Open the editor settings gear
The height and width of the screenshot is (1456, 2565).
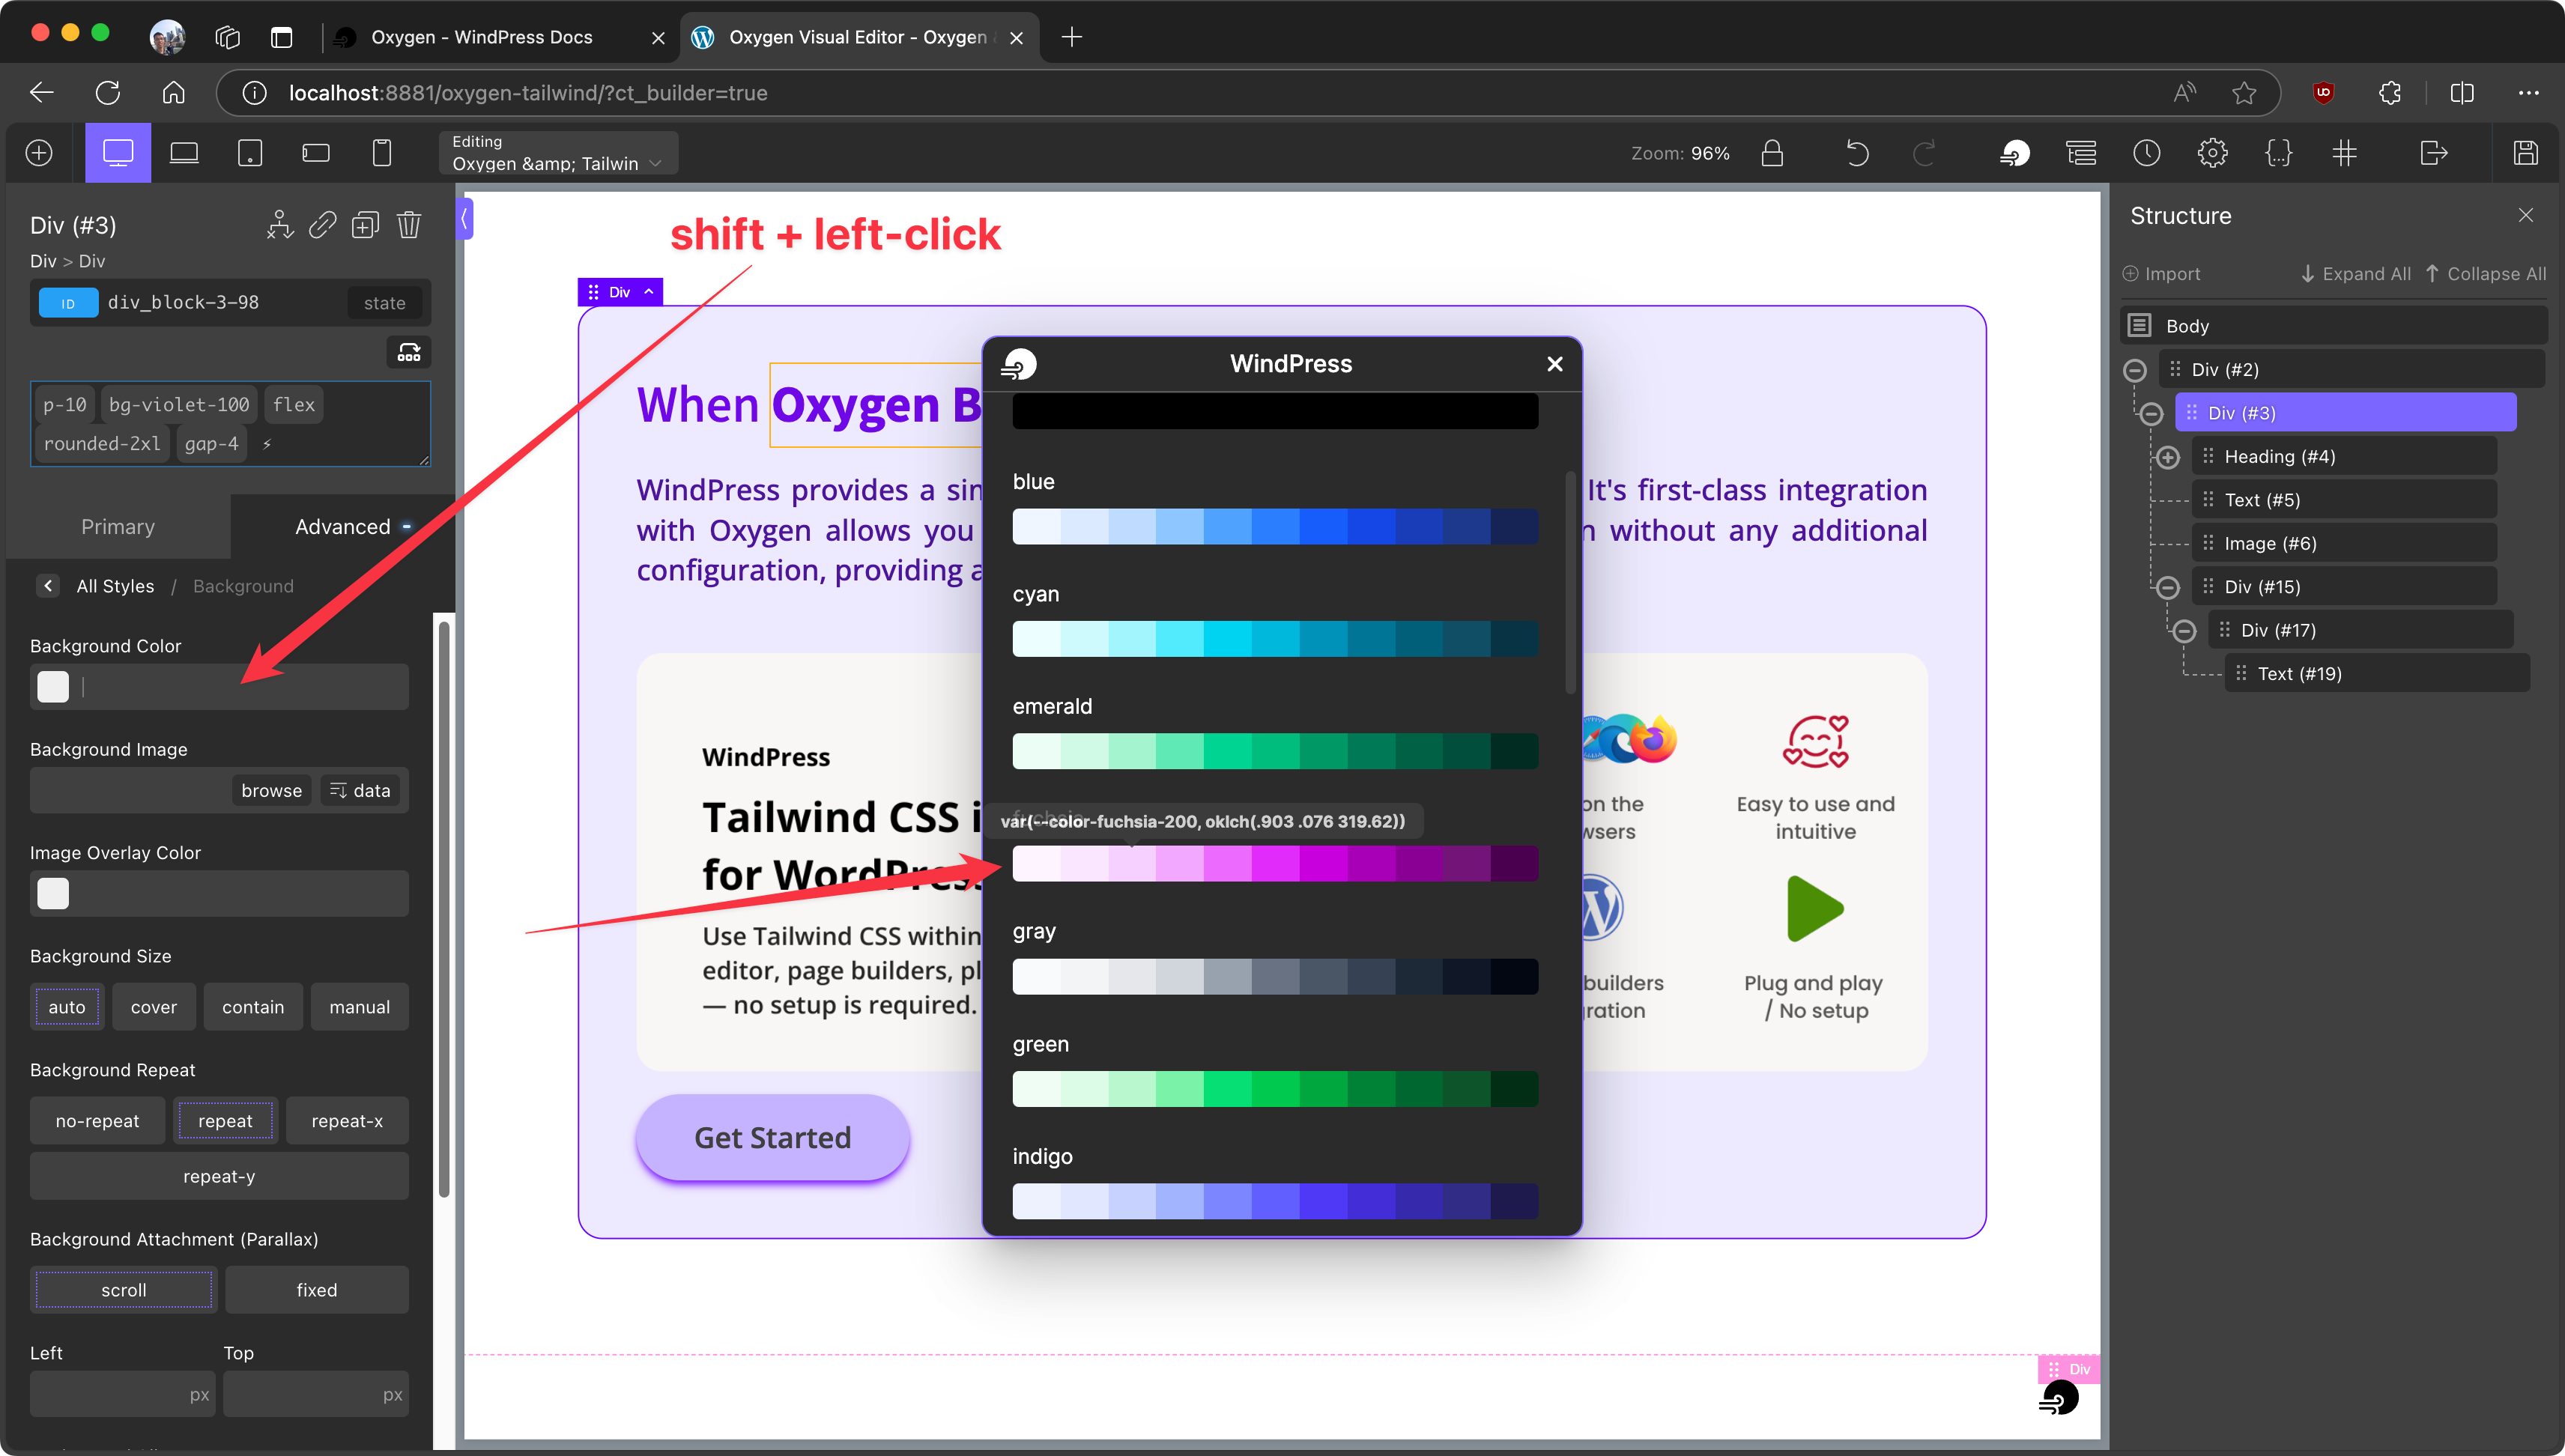pos(2213,152)
